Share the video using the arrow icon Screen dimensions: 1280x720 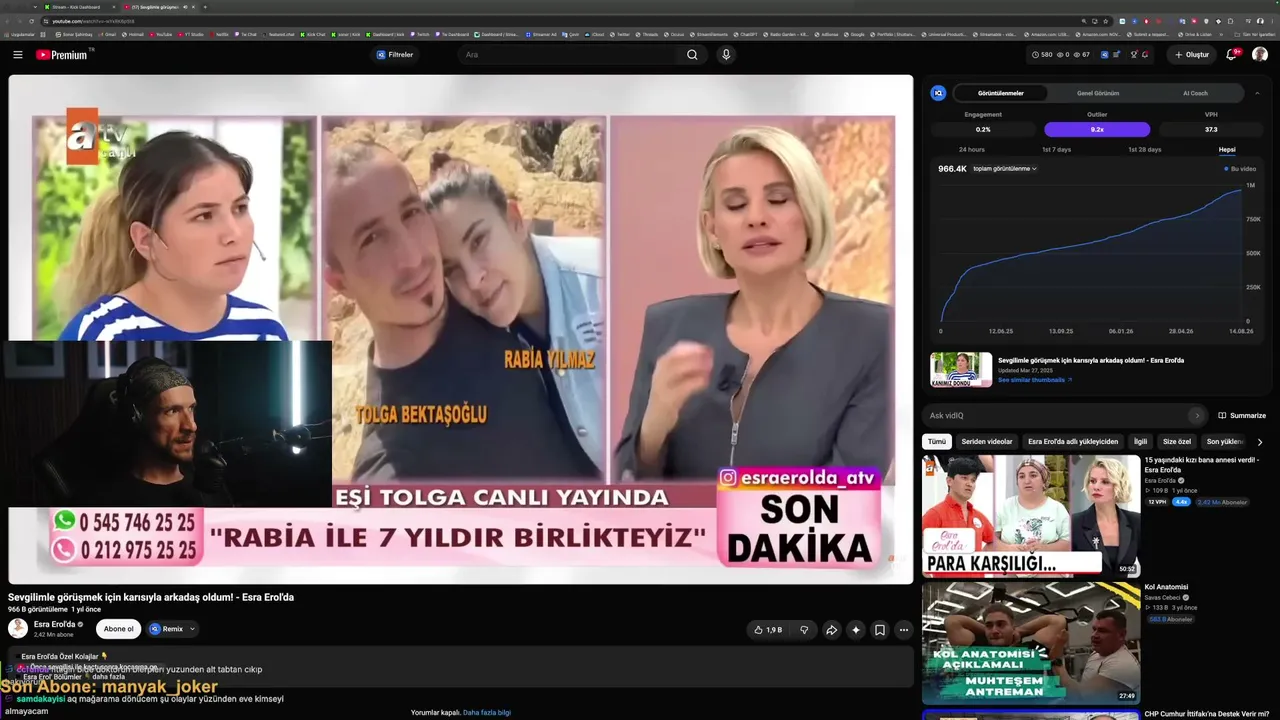tap(831, 630)
